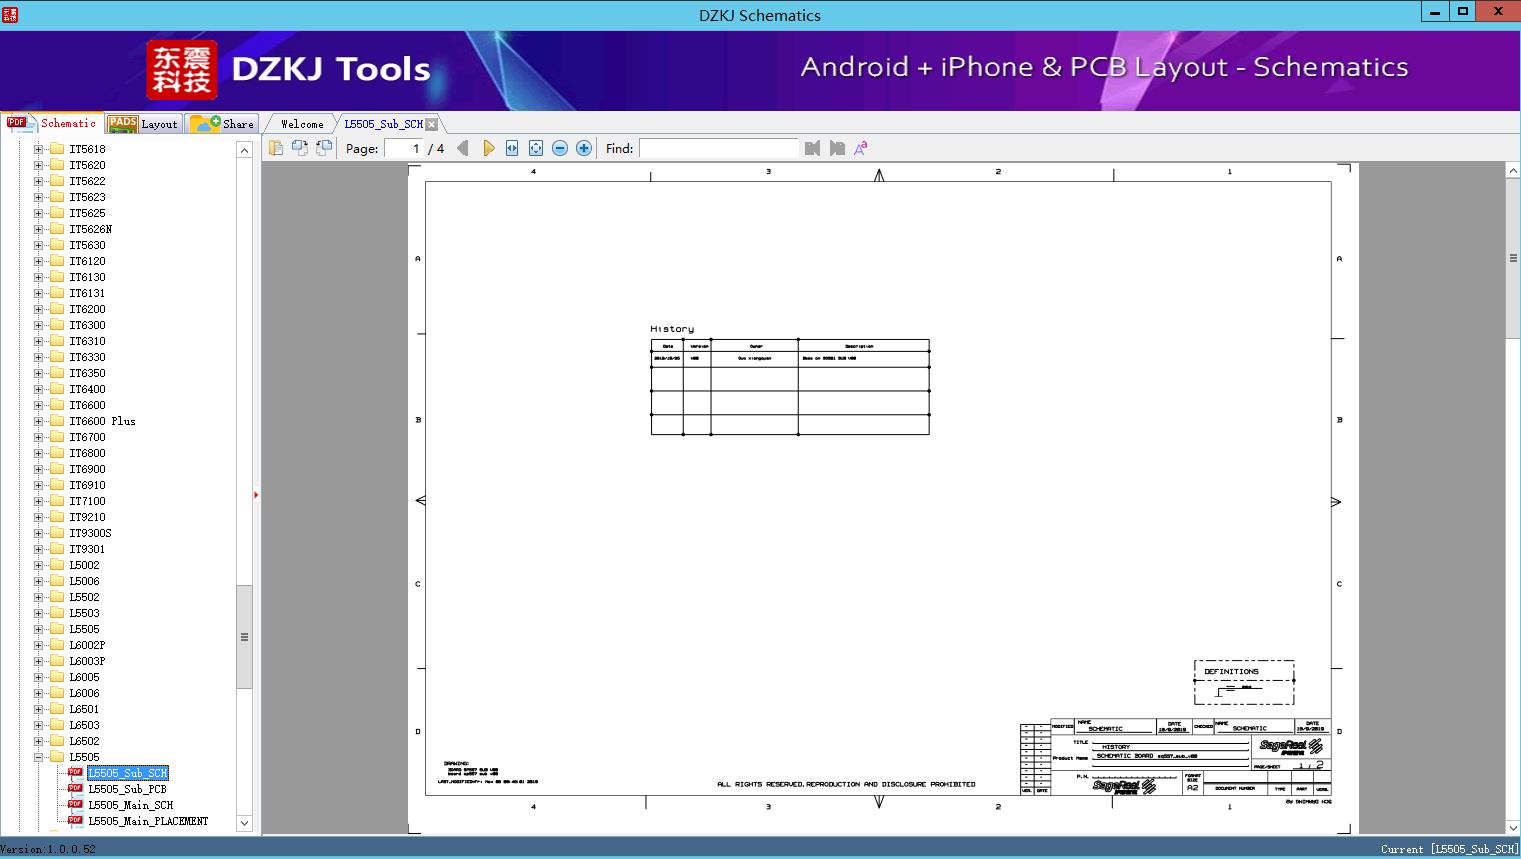The image size is (1521, 859).
Task: Select the L6501 folder
Action: pyautogui.click(x=84, y=709)
